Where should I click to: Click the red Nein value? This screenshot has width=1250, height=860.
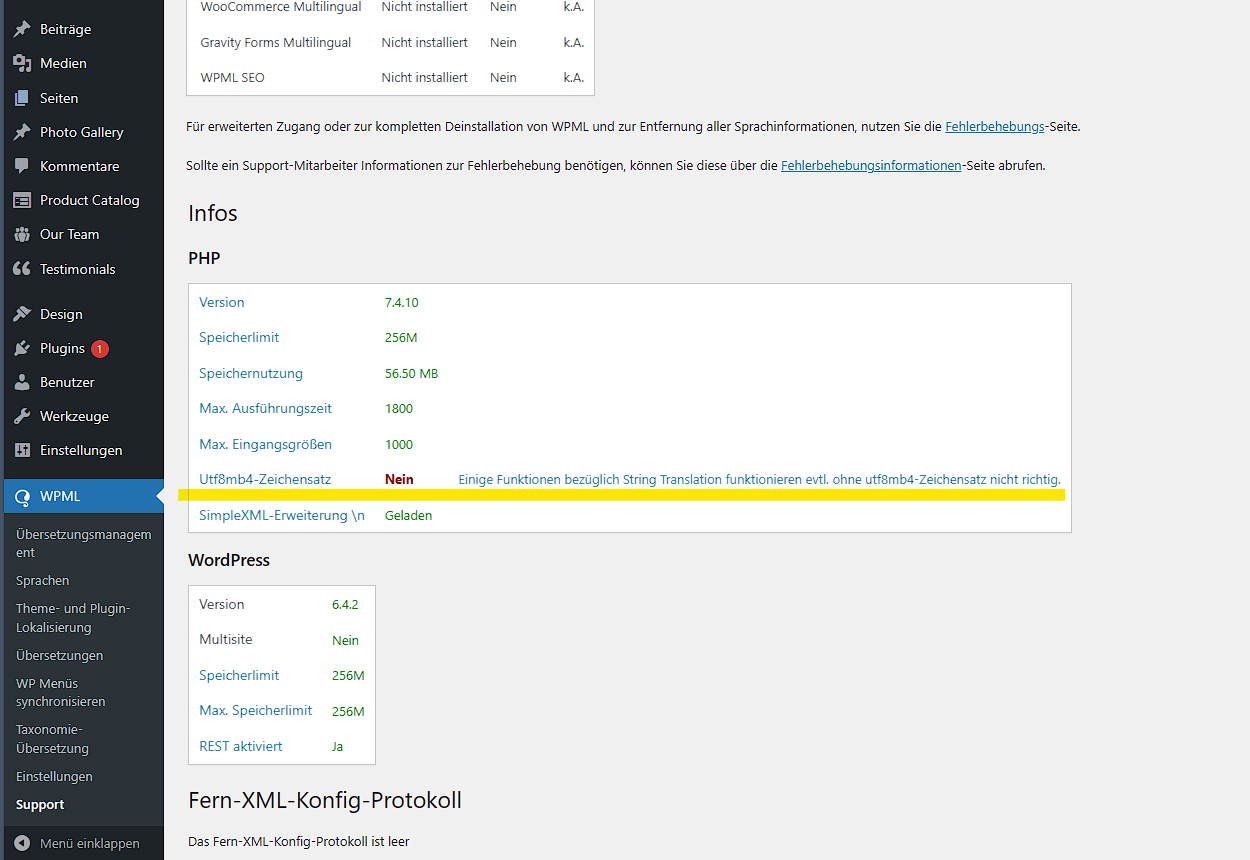click(x=399, y=480)
